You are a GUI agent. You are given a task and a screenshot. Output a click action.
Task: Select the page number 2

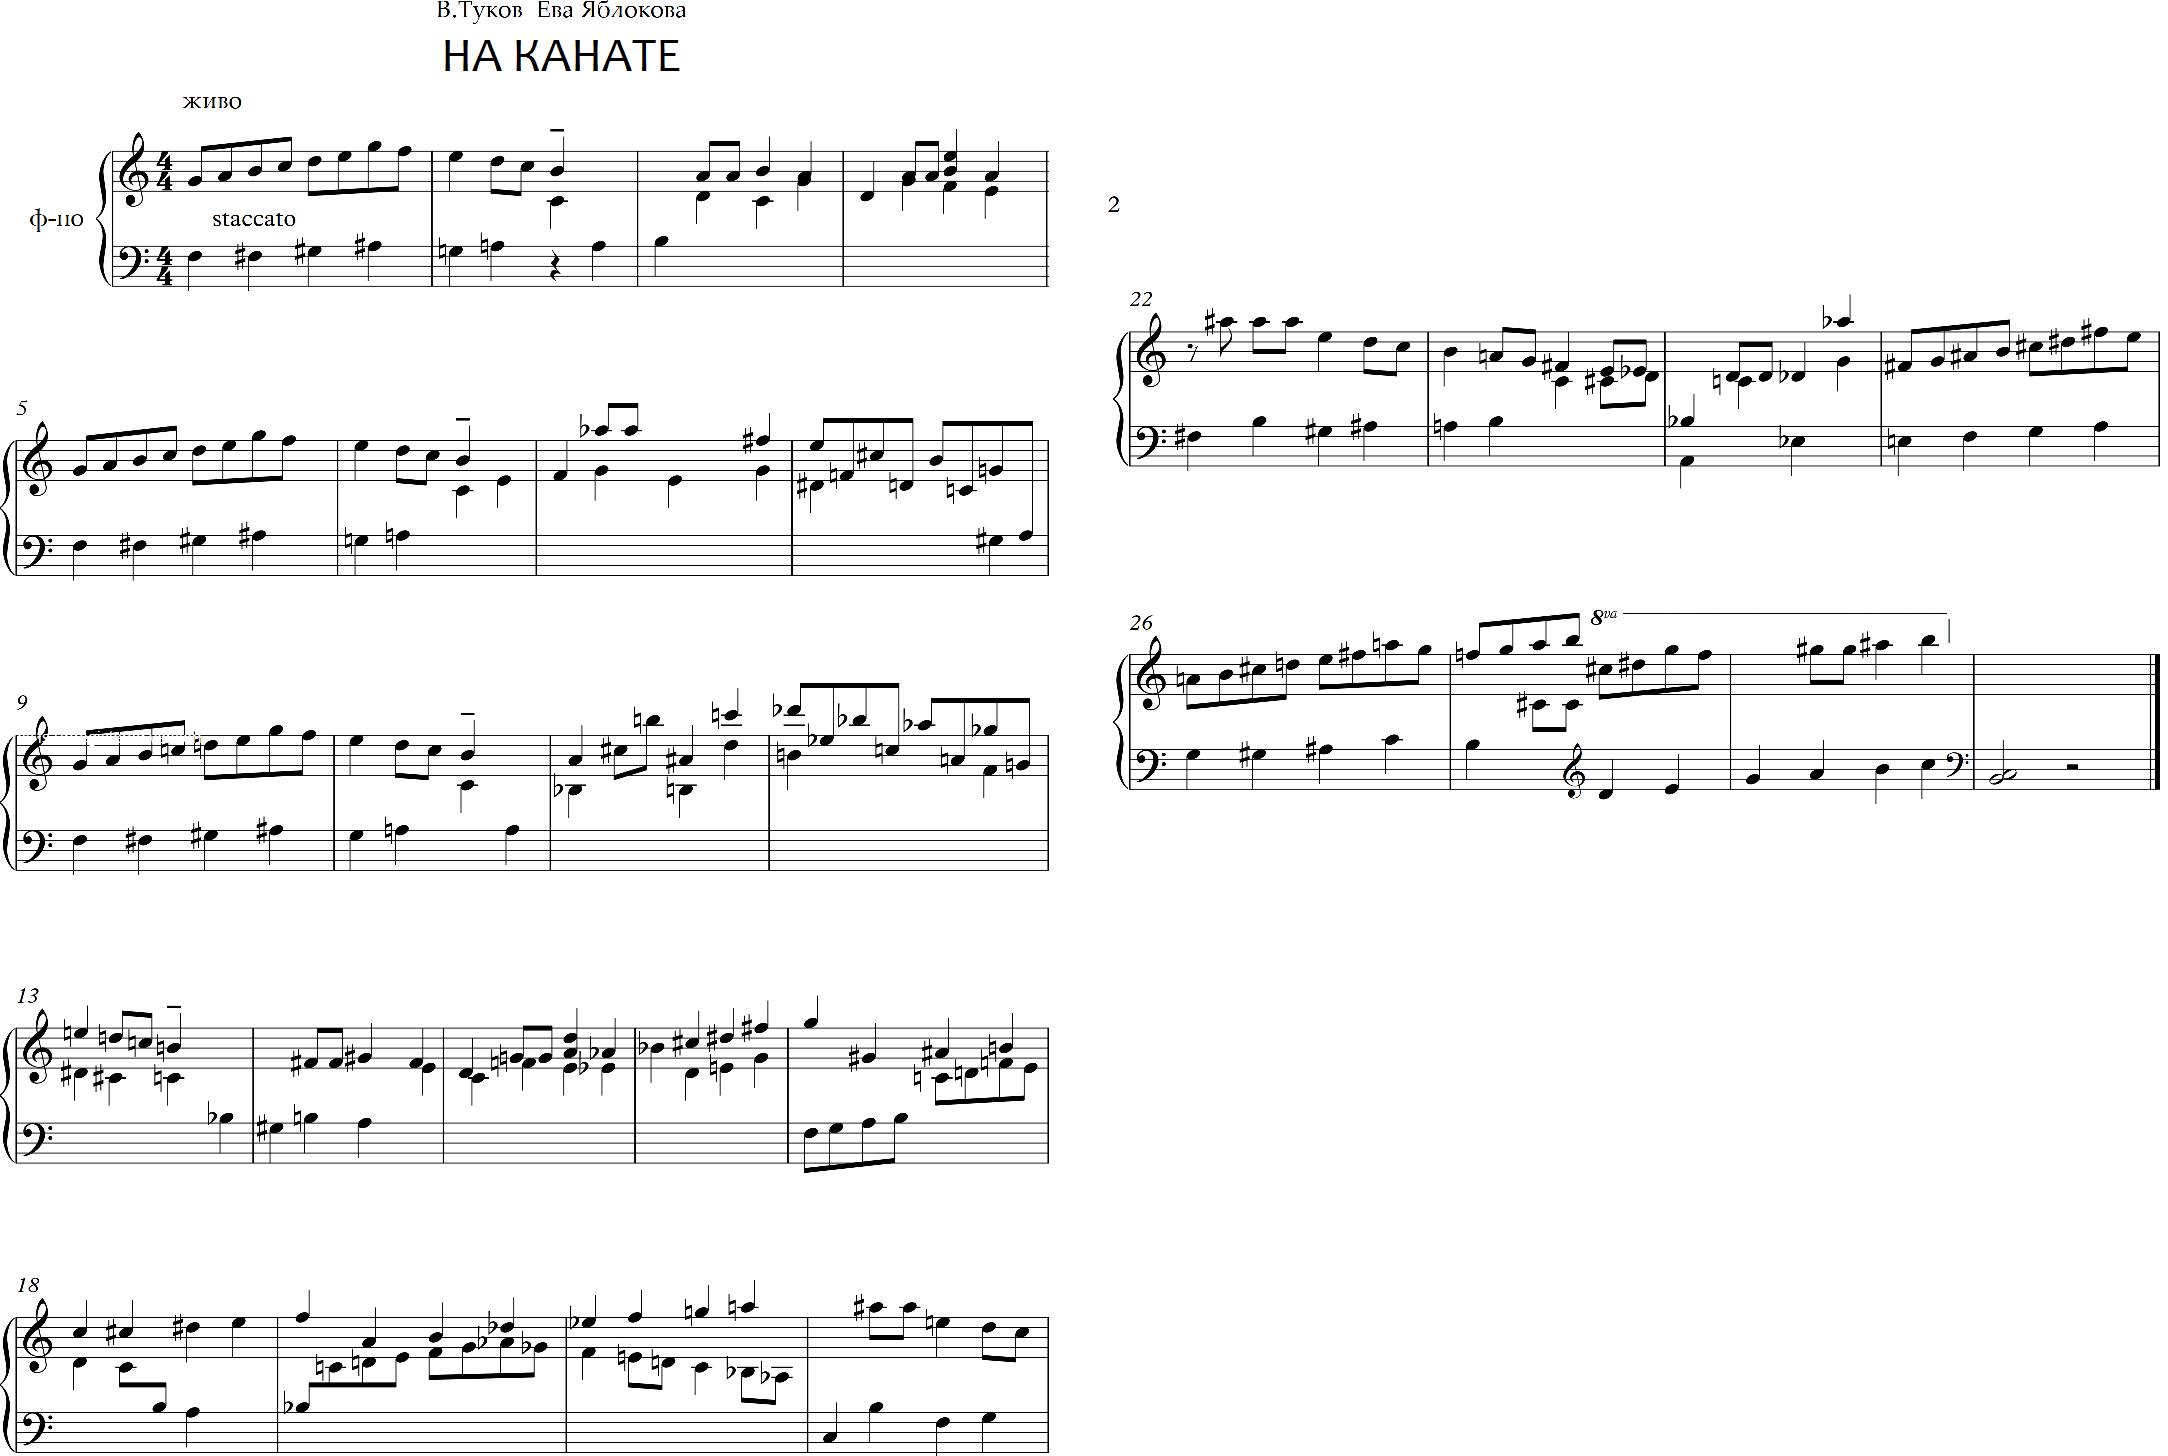(1115, 205)
